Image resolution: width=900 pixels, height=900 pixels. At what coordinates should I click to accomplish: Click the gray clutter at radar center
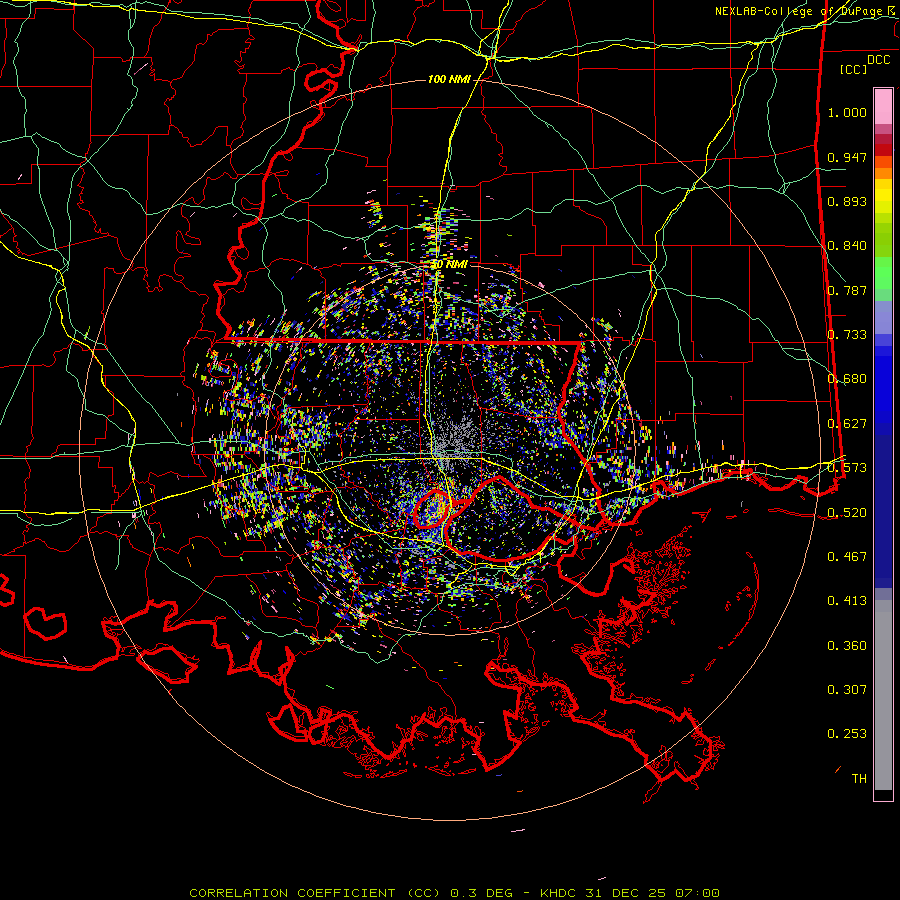[x=453, y=439]
